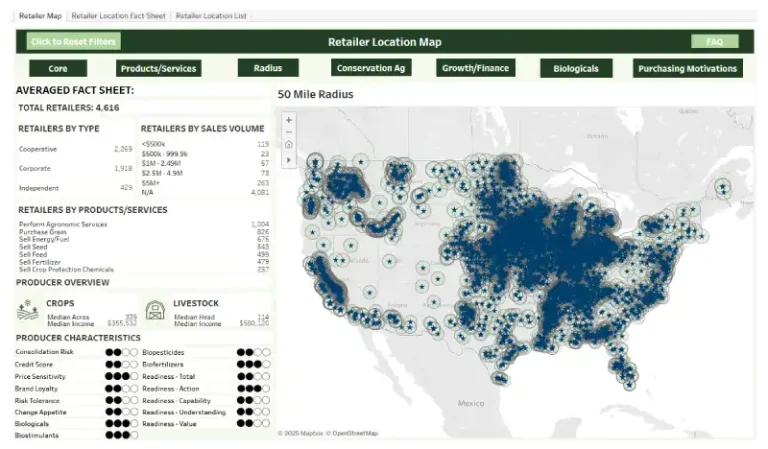Screen dimensions: 768x449
Task: Click the Readiness - Action label
Action: point(170,389)
